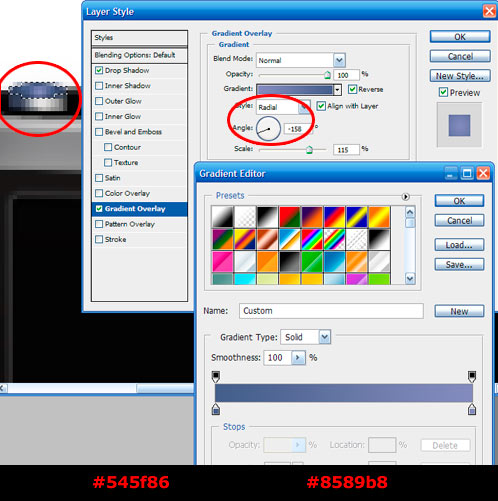Click the New Style... button
Screen dimensions: 498x501
point(460,76)
